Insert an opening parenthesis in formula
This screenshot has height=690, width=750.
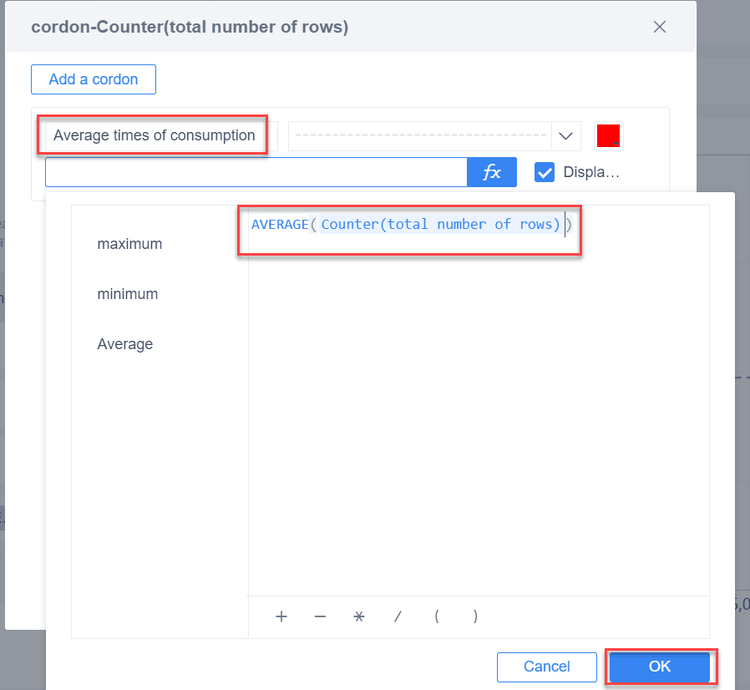[437, 617]
